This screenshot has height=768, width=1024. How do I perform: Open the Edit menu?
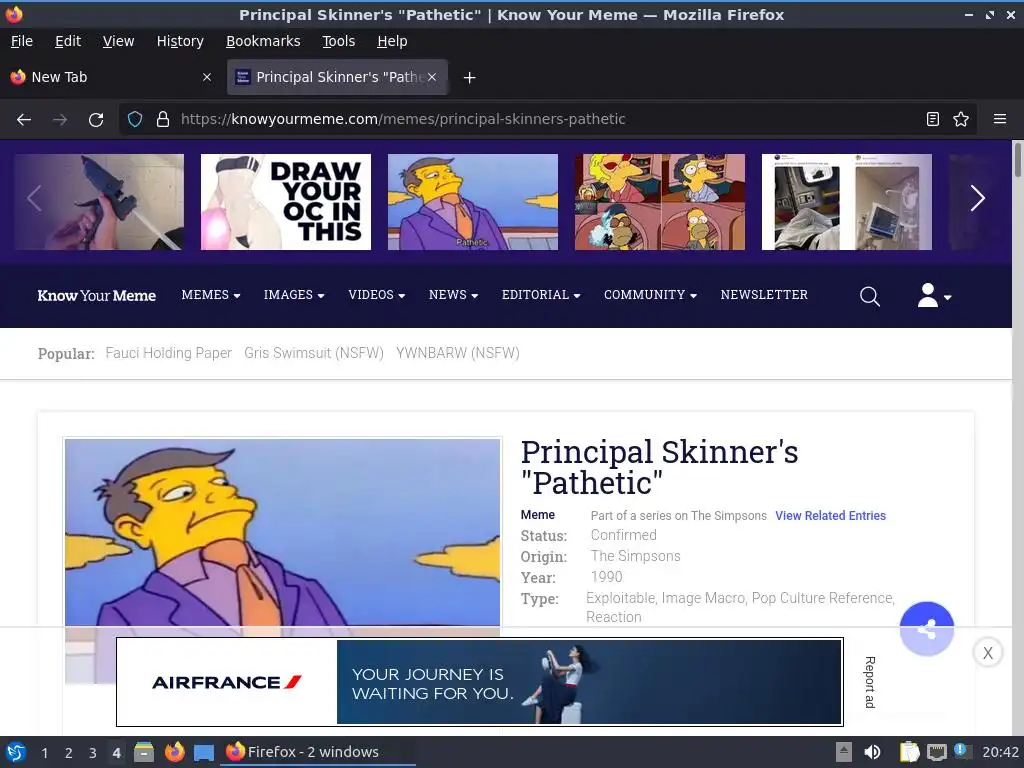68,41
